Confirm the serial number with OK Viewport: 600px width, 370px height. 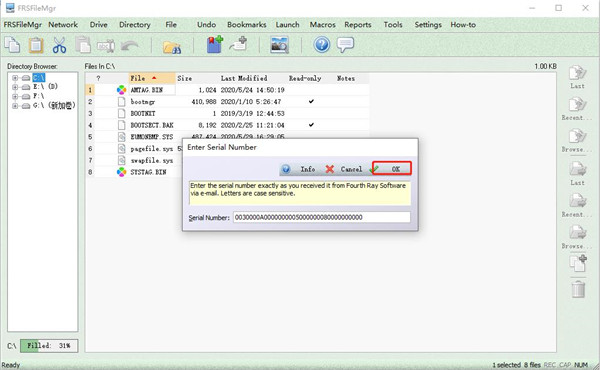click(x=392, y=168)
